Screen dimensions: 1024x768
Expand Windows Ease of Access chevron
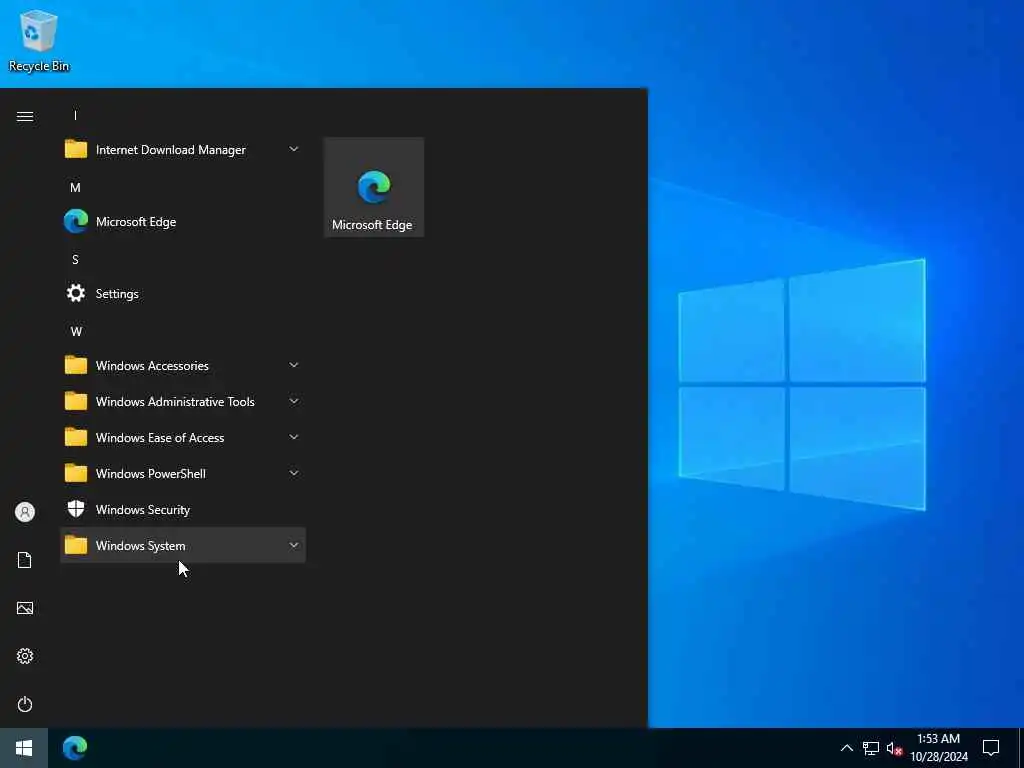(x=294, y=437)
